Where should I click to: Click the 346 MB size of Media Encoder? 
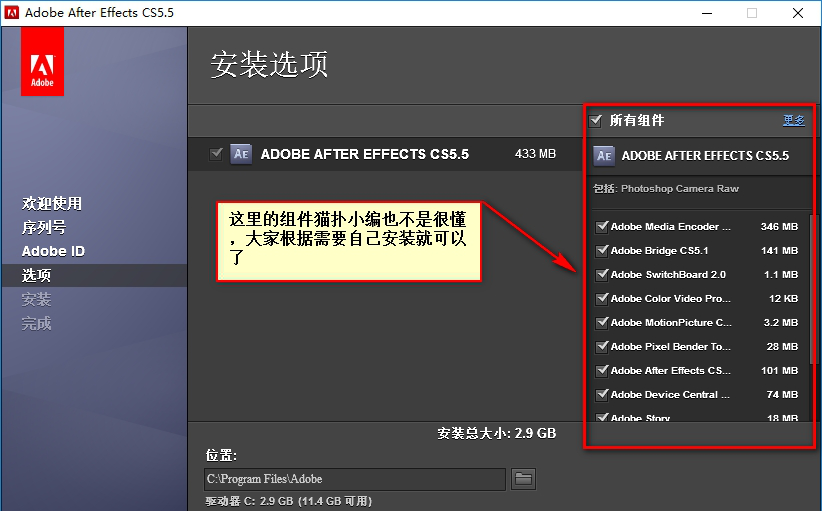(x=780, y=226)
